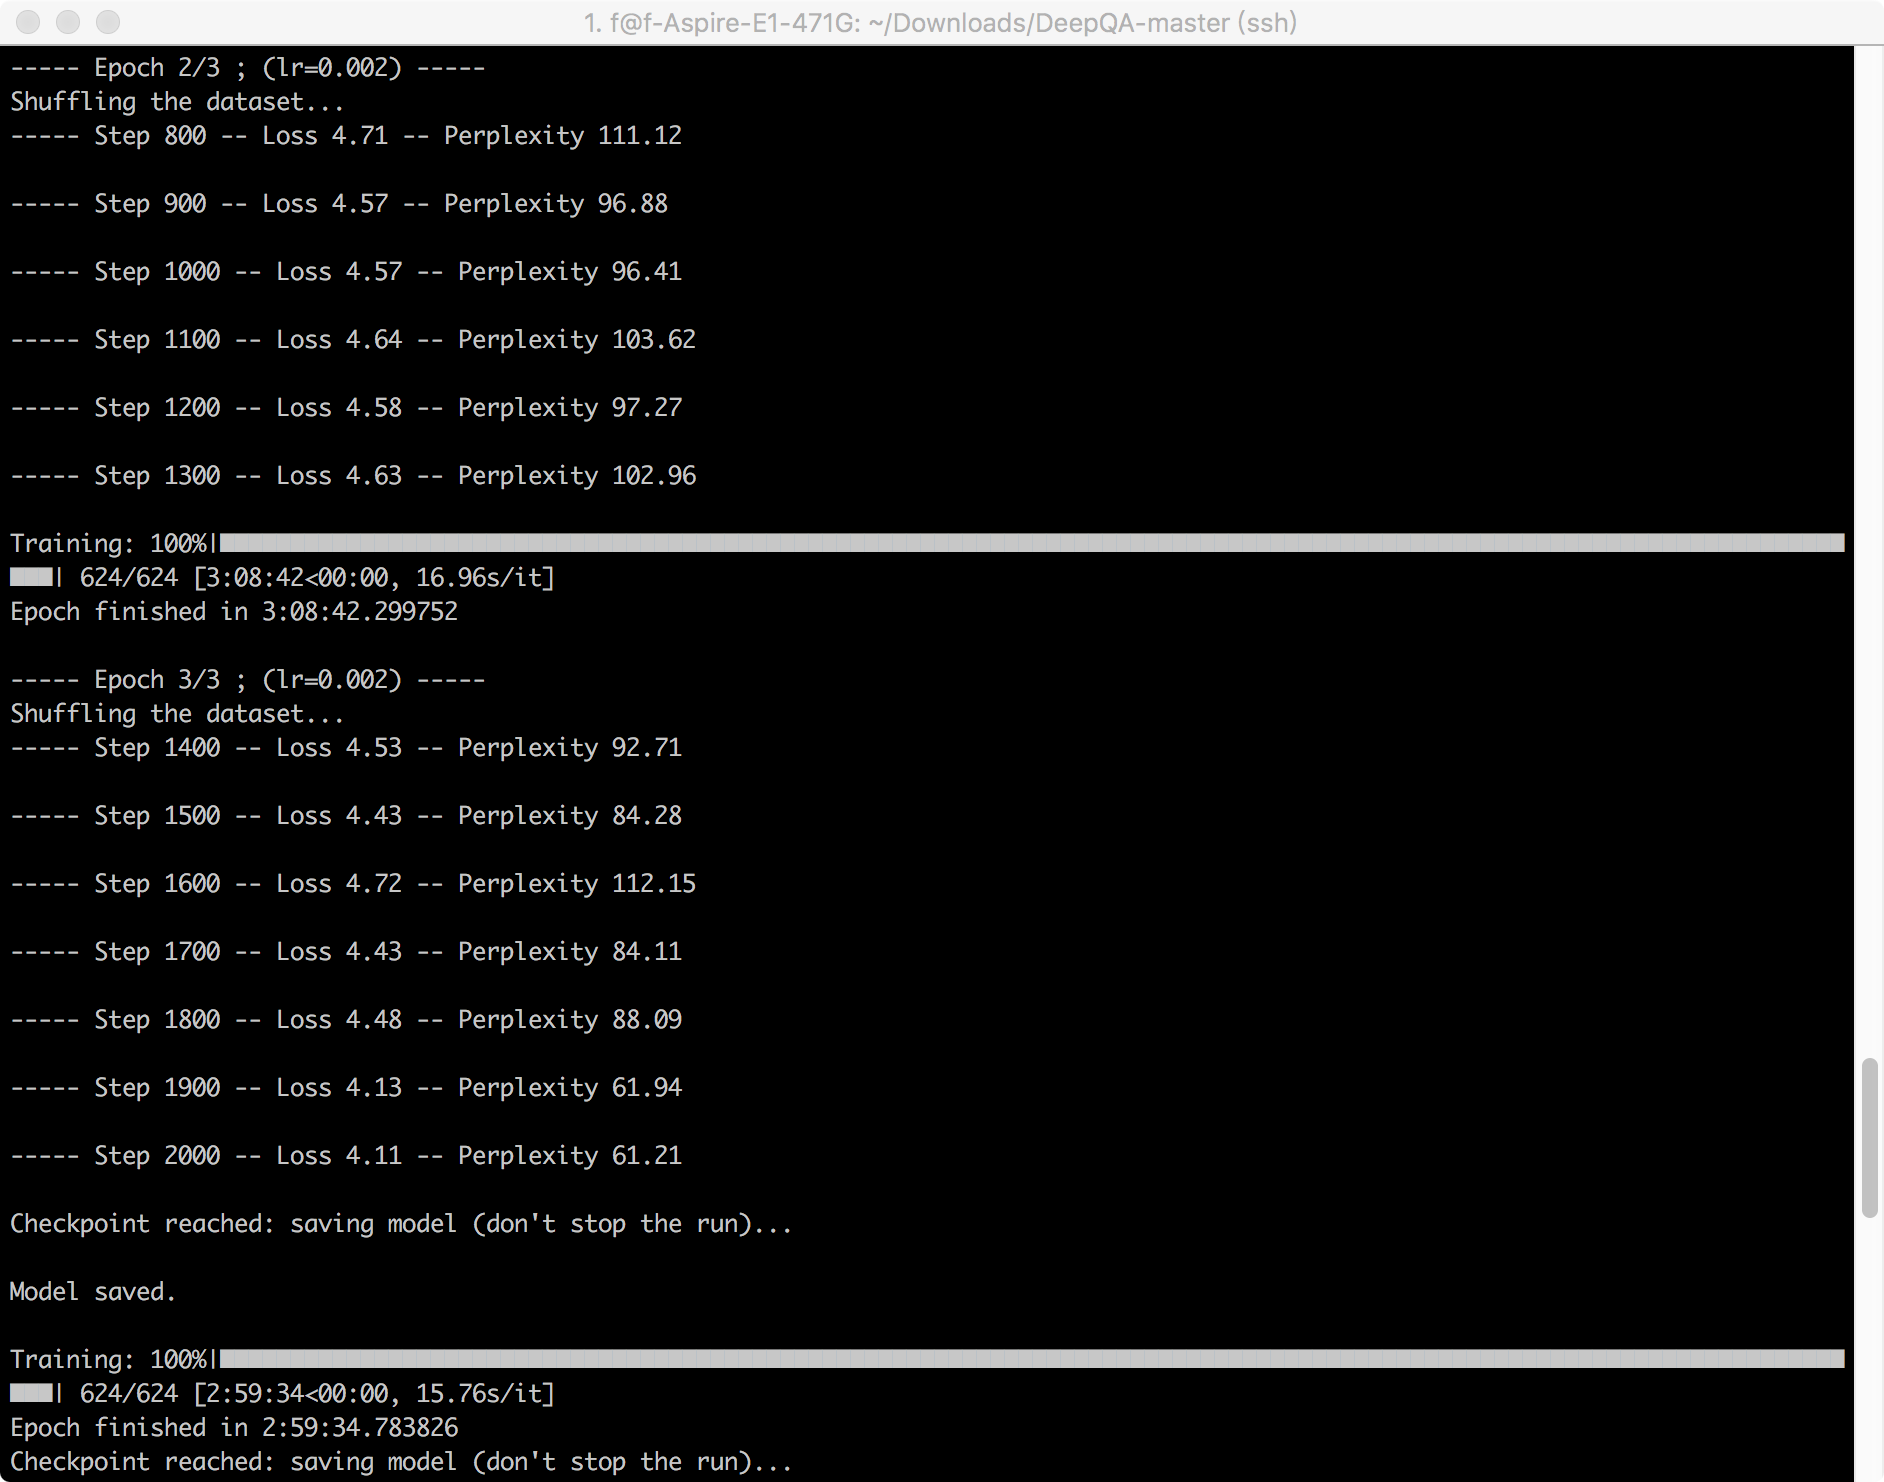
Task: Click the 'Epoch 3/3 ; (lr=0.002)' line
Action: click(x=248, y=680)
